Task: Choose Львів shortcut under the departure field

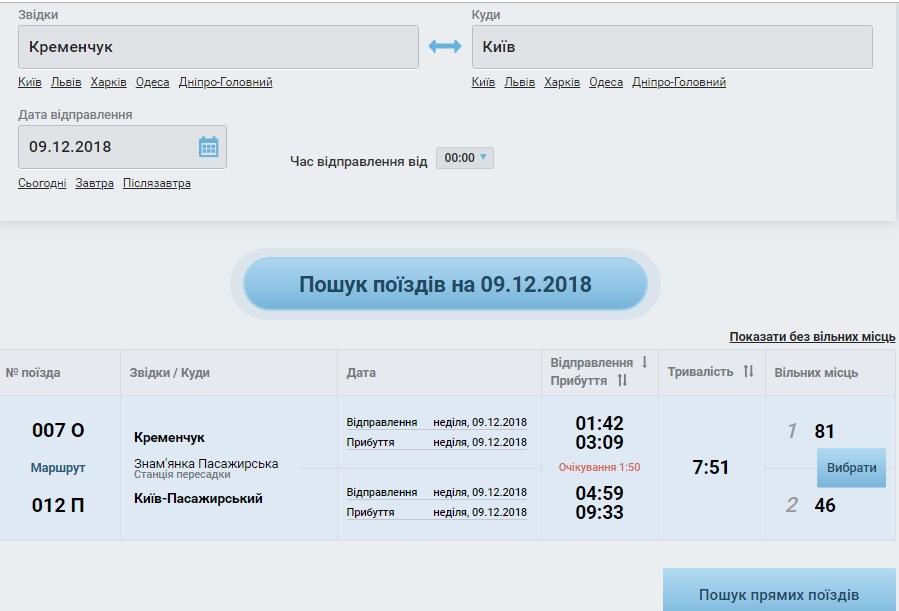Action: (66, 83)
